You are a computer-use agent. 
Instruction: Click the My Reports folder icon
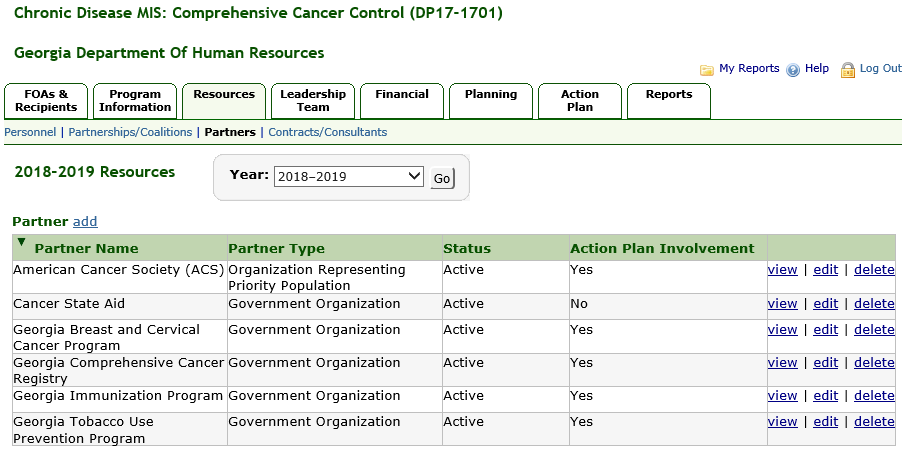[x=707, y=70]
